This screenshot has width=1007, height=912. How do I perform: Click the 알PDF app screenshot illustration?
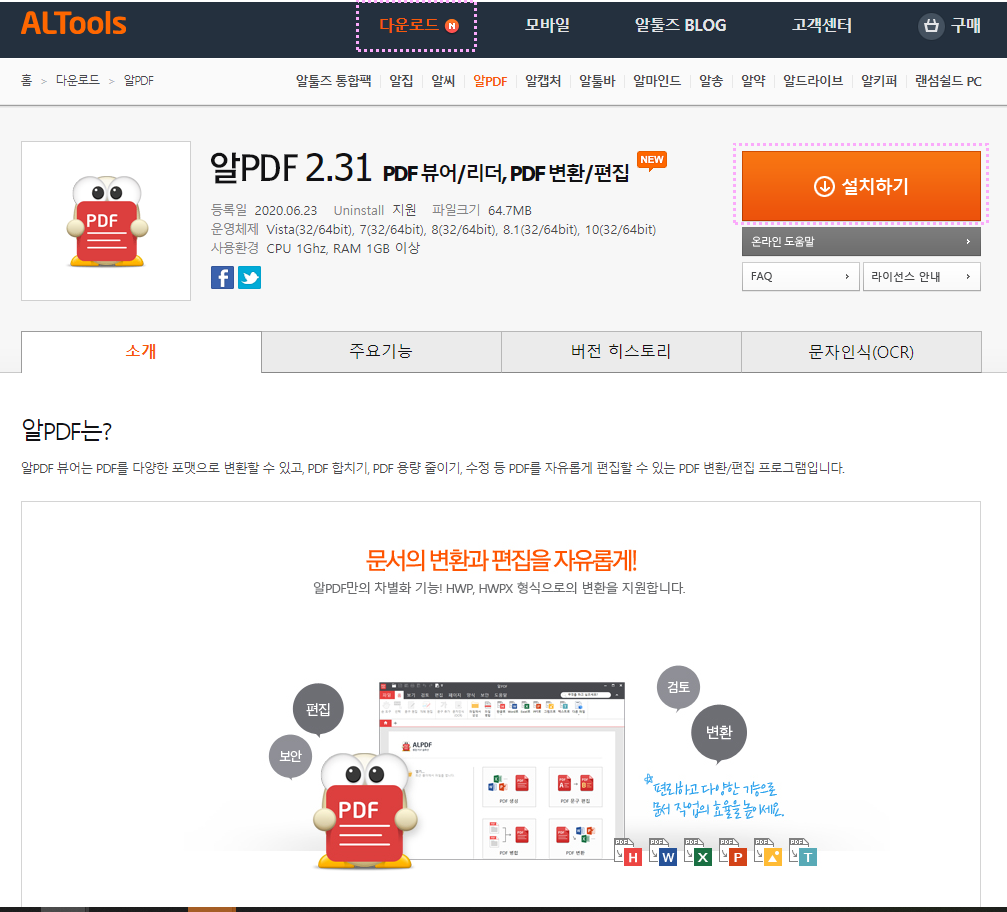502,770
